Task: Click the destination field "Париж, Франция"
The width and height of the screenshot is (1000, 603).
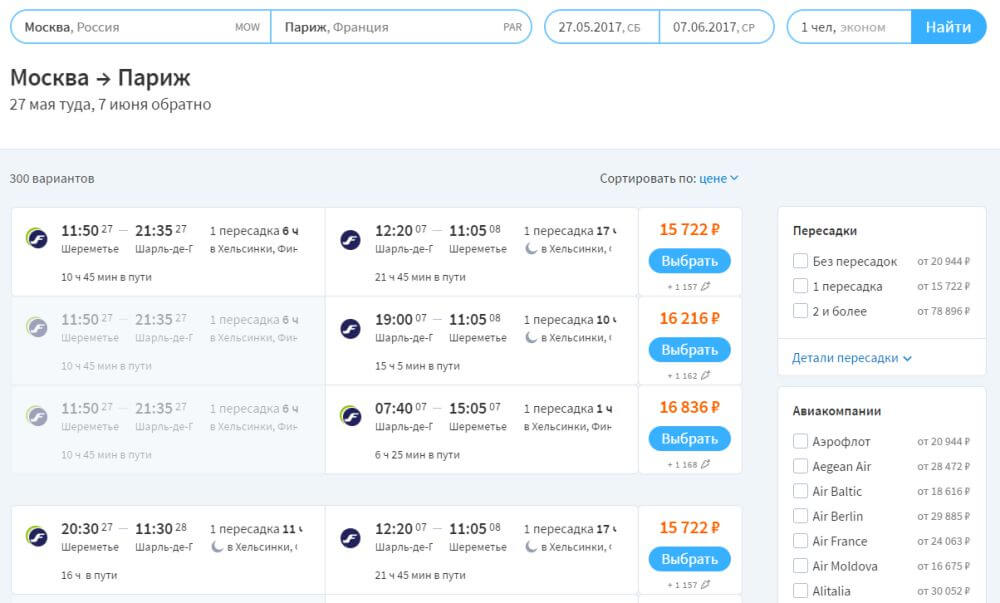Action: click(x=401, y=27)
